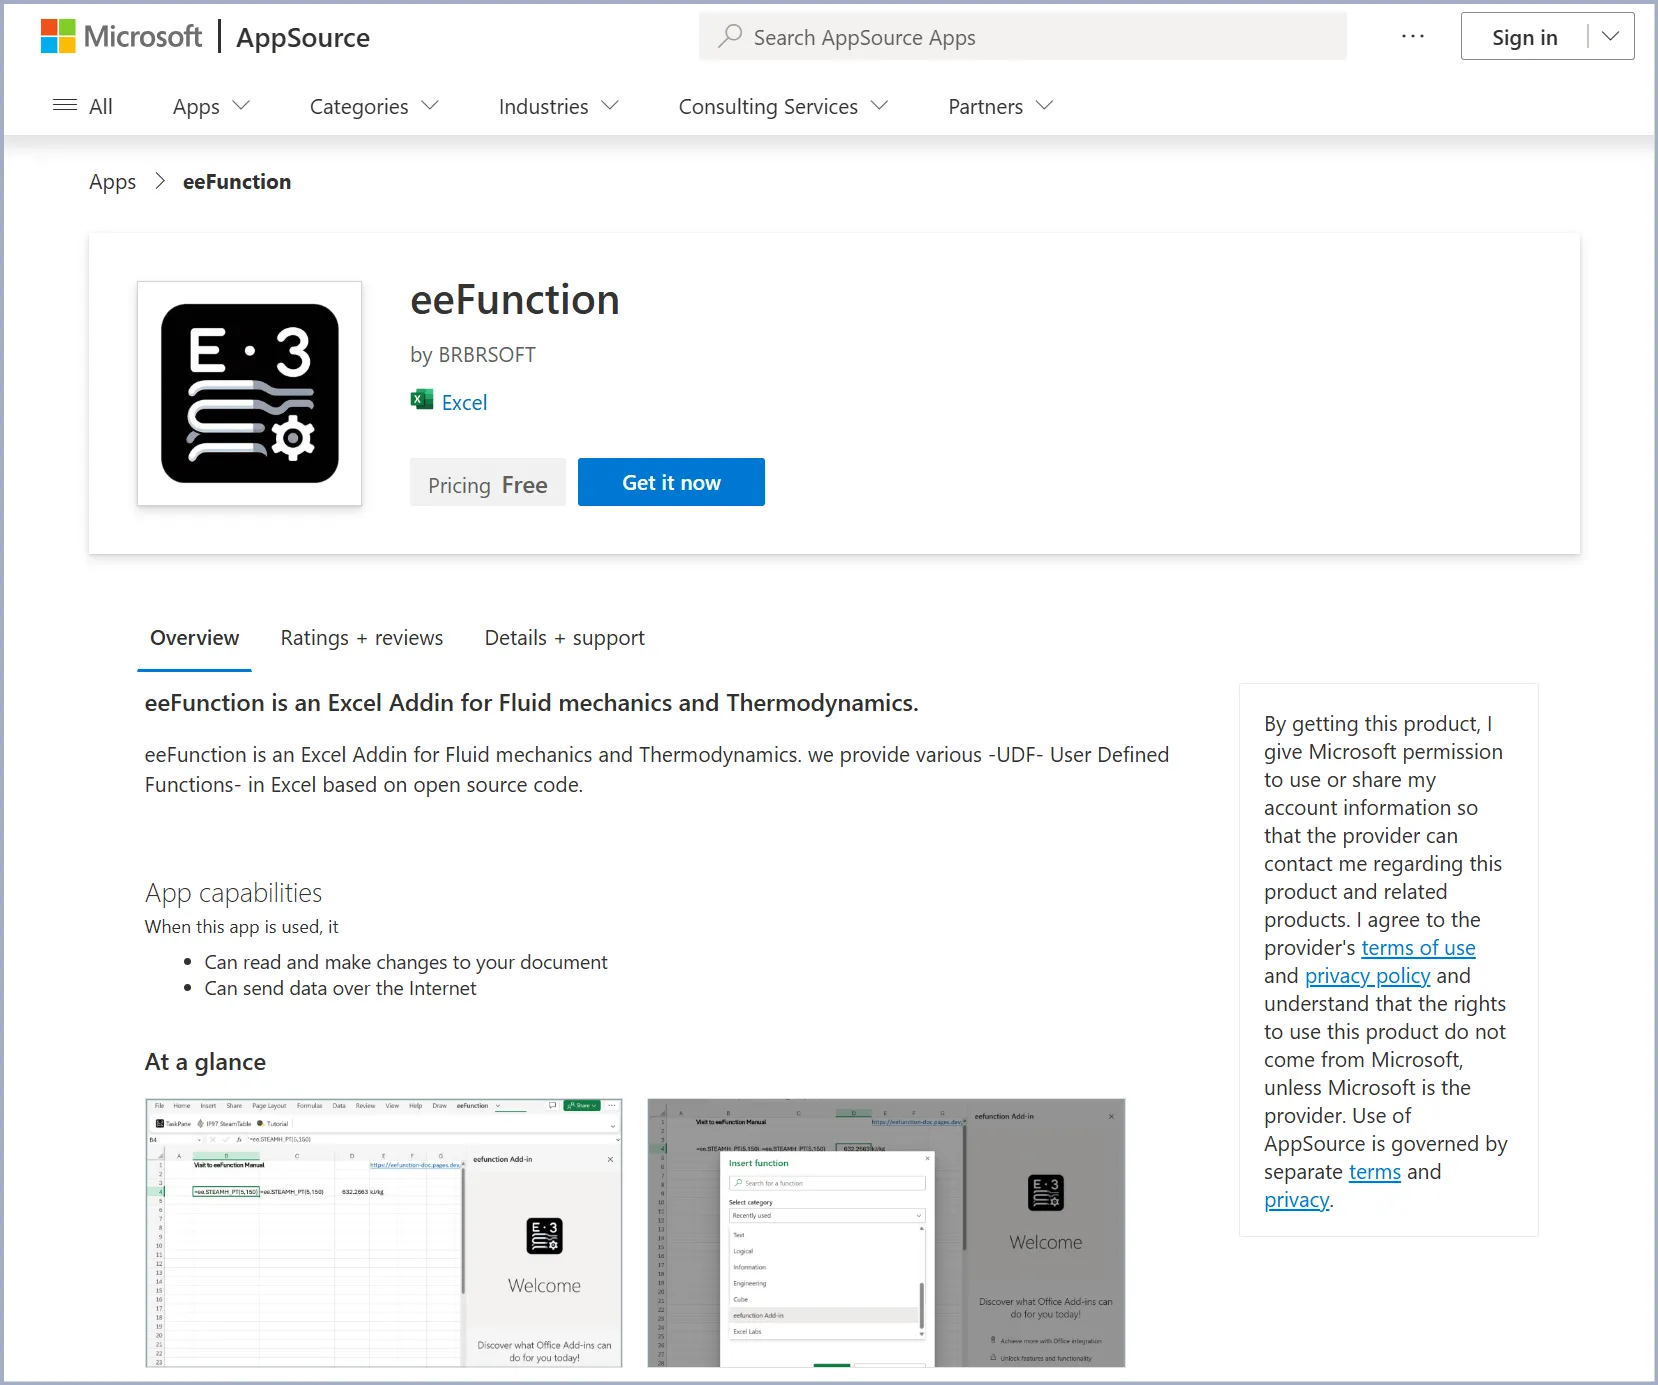
Task: Click the eeFunction app logo icon
Action: [249, 393]
